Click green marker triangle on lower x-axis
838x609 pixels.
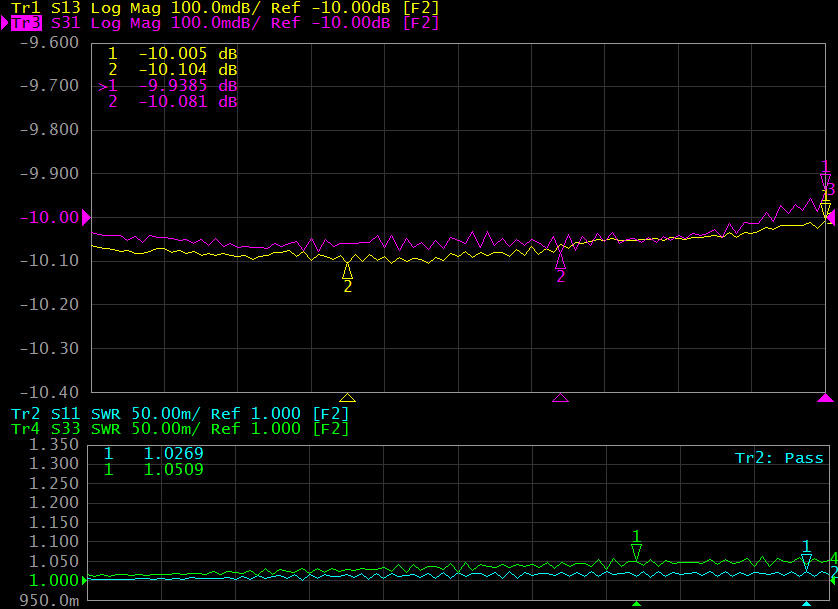pyautogui.click(x=636, y=604)
